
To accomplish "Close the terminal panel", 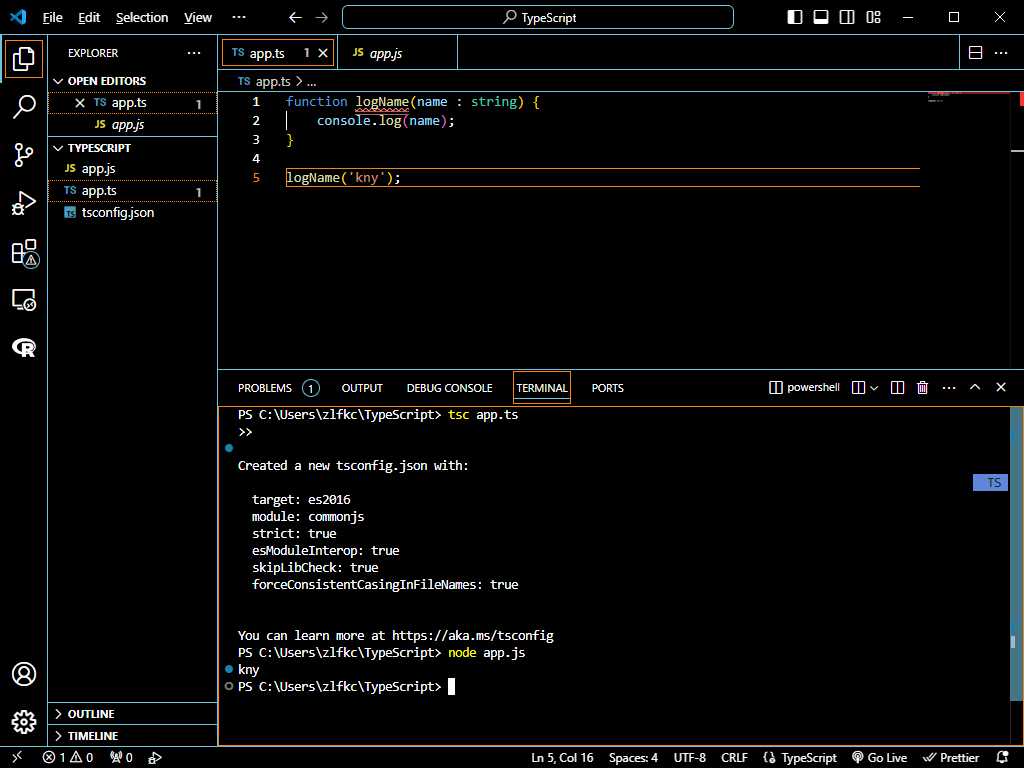I will pos(1000,387).
